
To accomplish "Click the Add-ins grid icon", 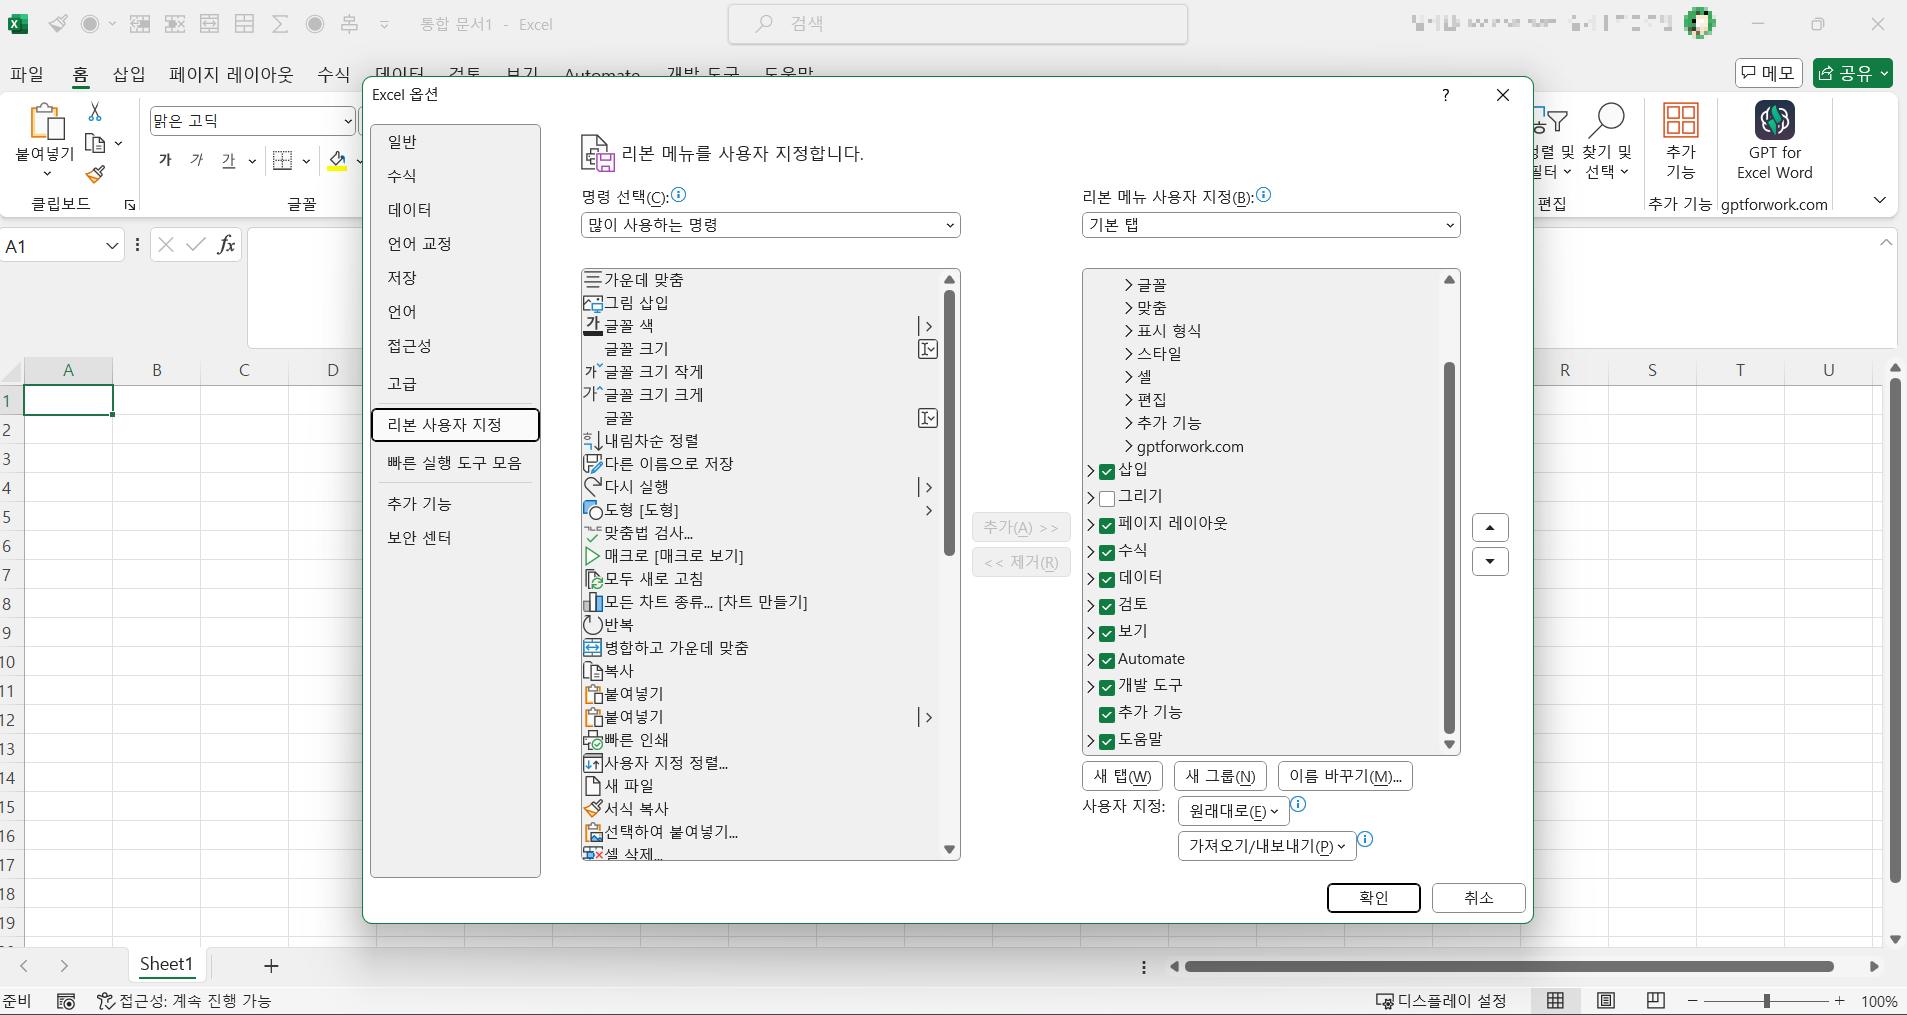I will pyautogui.click(x=1680, y=120).
